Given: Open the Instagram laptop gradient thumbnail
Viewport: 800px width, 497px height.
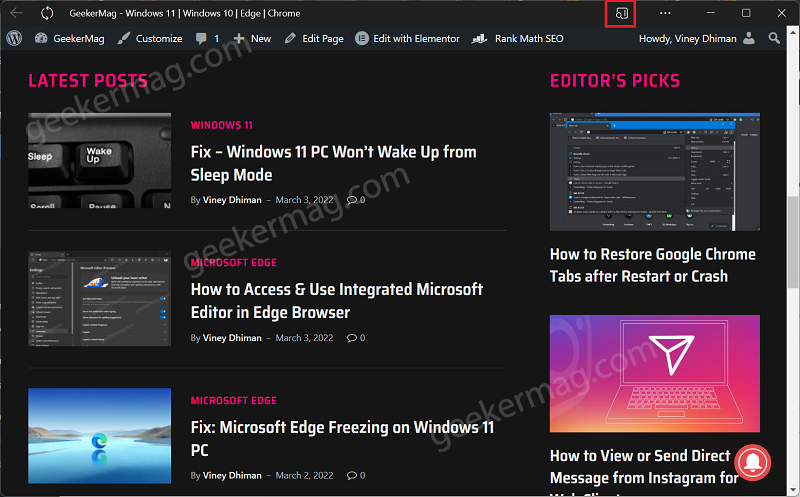Looking at the screenshot, I should point(655,374).
